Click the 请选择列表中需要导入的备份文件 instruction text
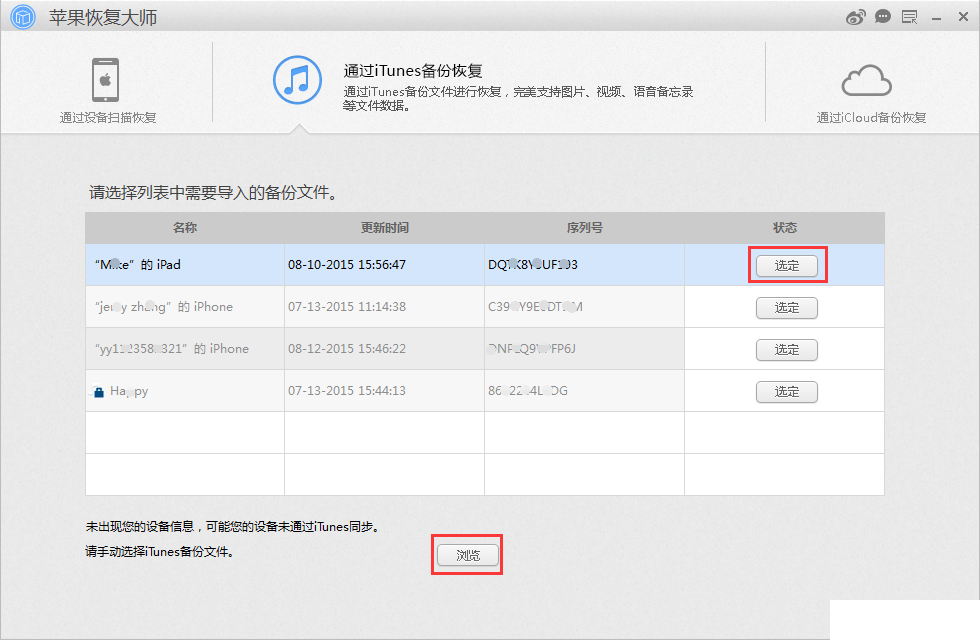The image size is (980, 640). [213, 192]
